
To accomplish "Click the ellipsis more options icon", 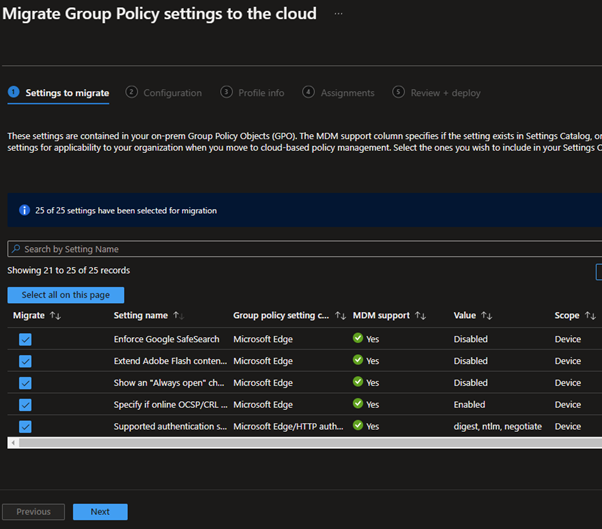I will point(339,14).
